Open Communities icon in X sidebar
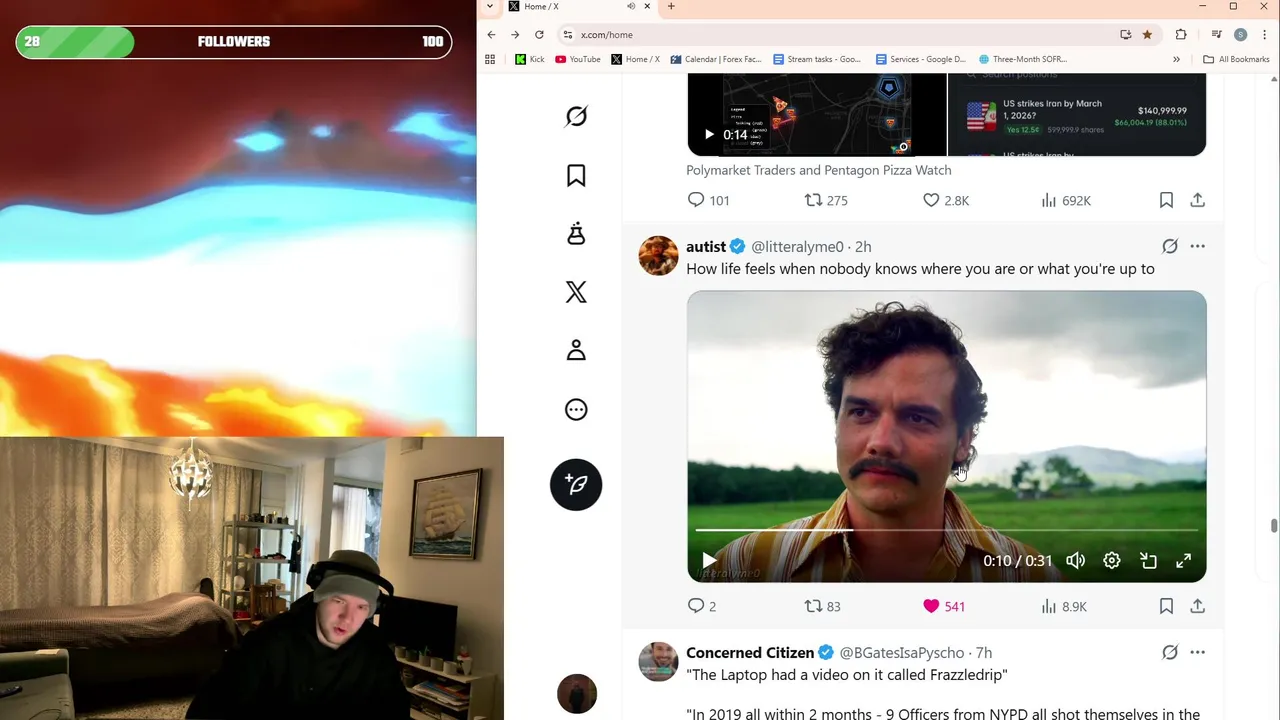 coord(576,234)
